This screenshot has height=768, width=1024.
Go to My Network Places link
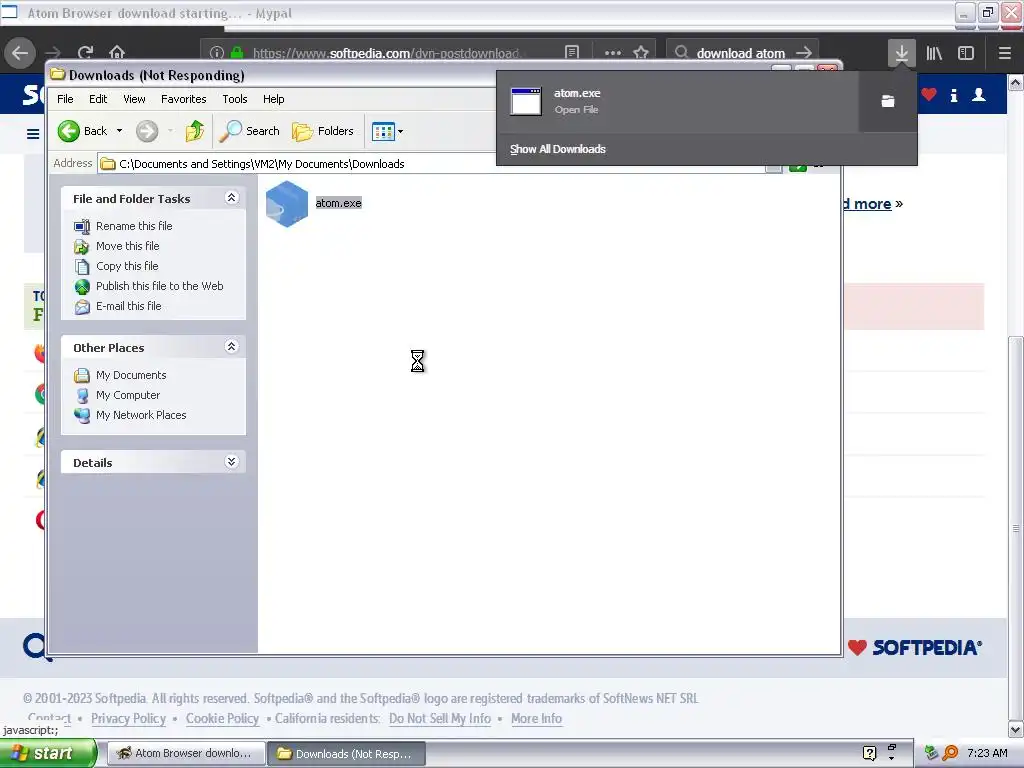coord(140,415)
